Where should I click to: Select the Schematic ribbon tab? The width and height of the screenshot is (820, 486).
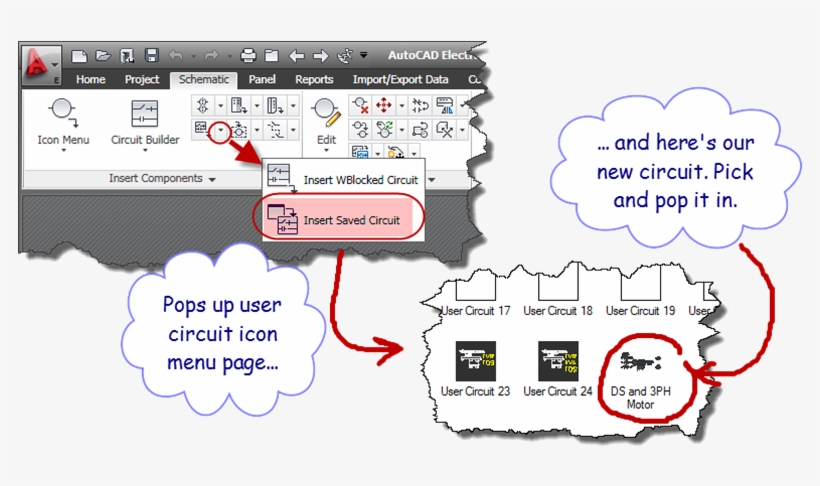pos(203,80)
